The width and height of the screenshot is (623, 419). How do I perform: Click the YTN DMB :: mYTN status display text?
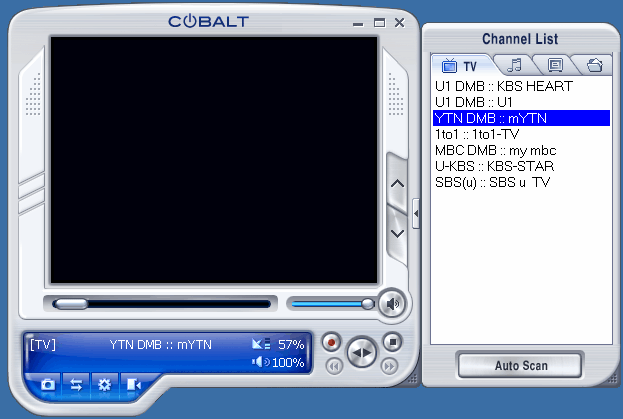pos(161,344)
